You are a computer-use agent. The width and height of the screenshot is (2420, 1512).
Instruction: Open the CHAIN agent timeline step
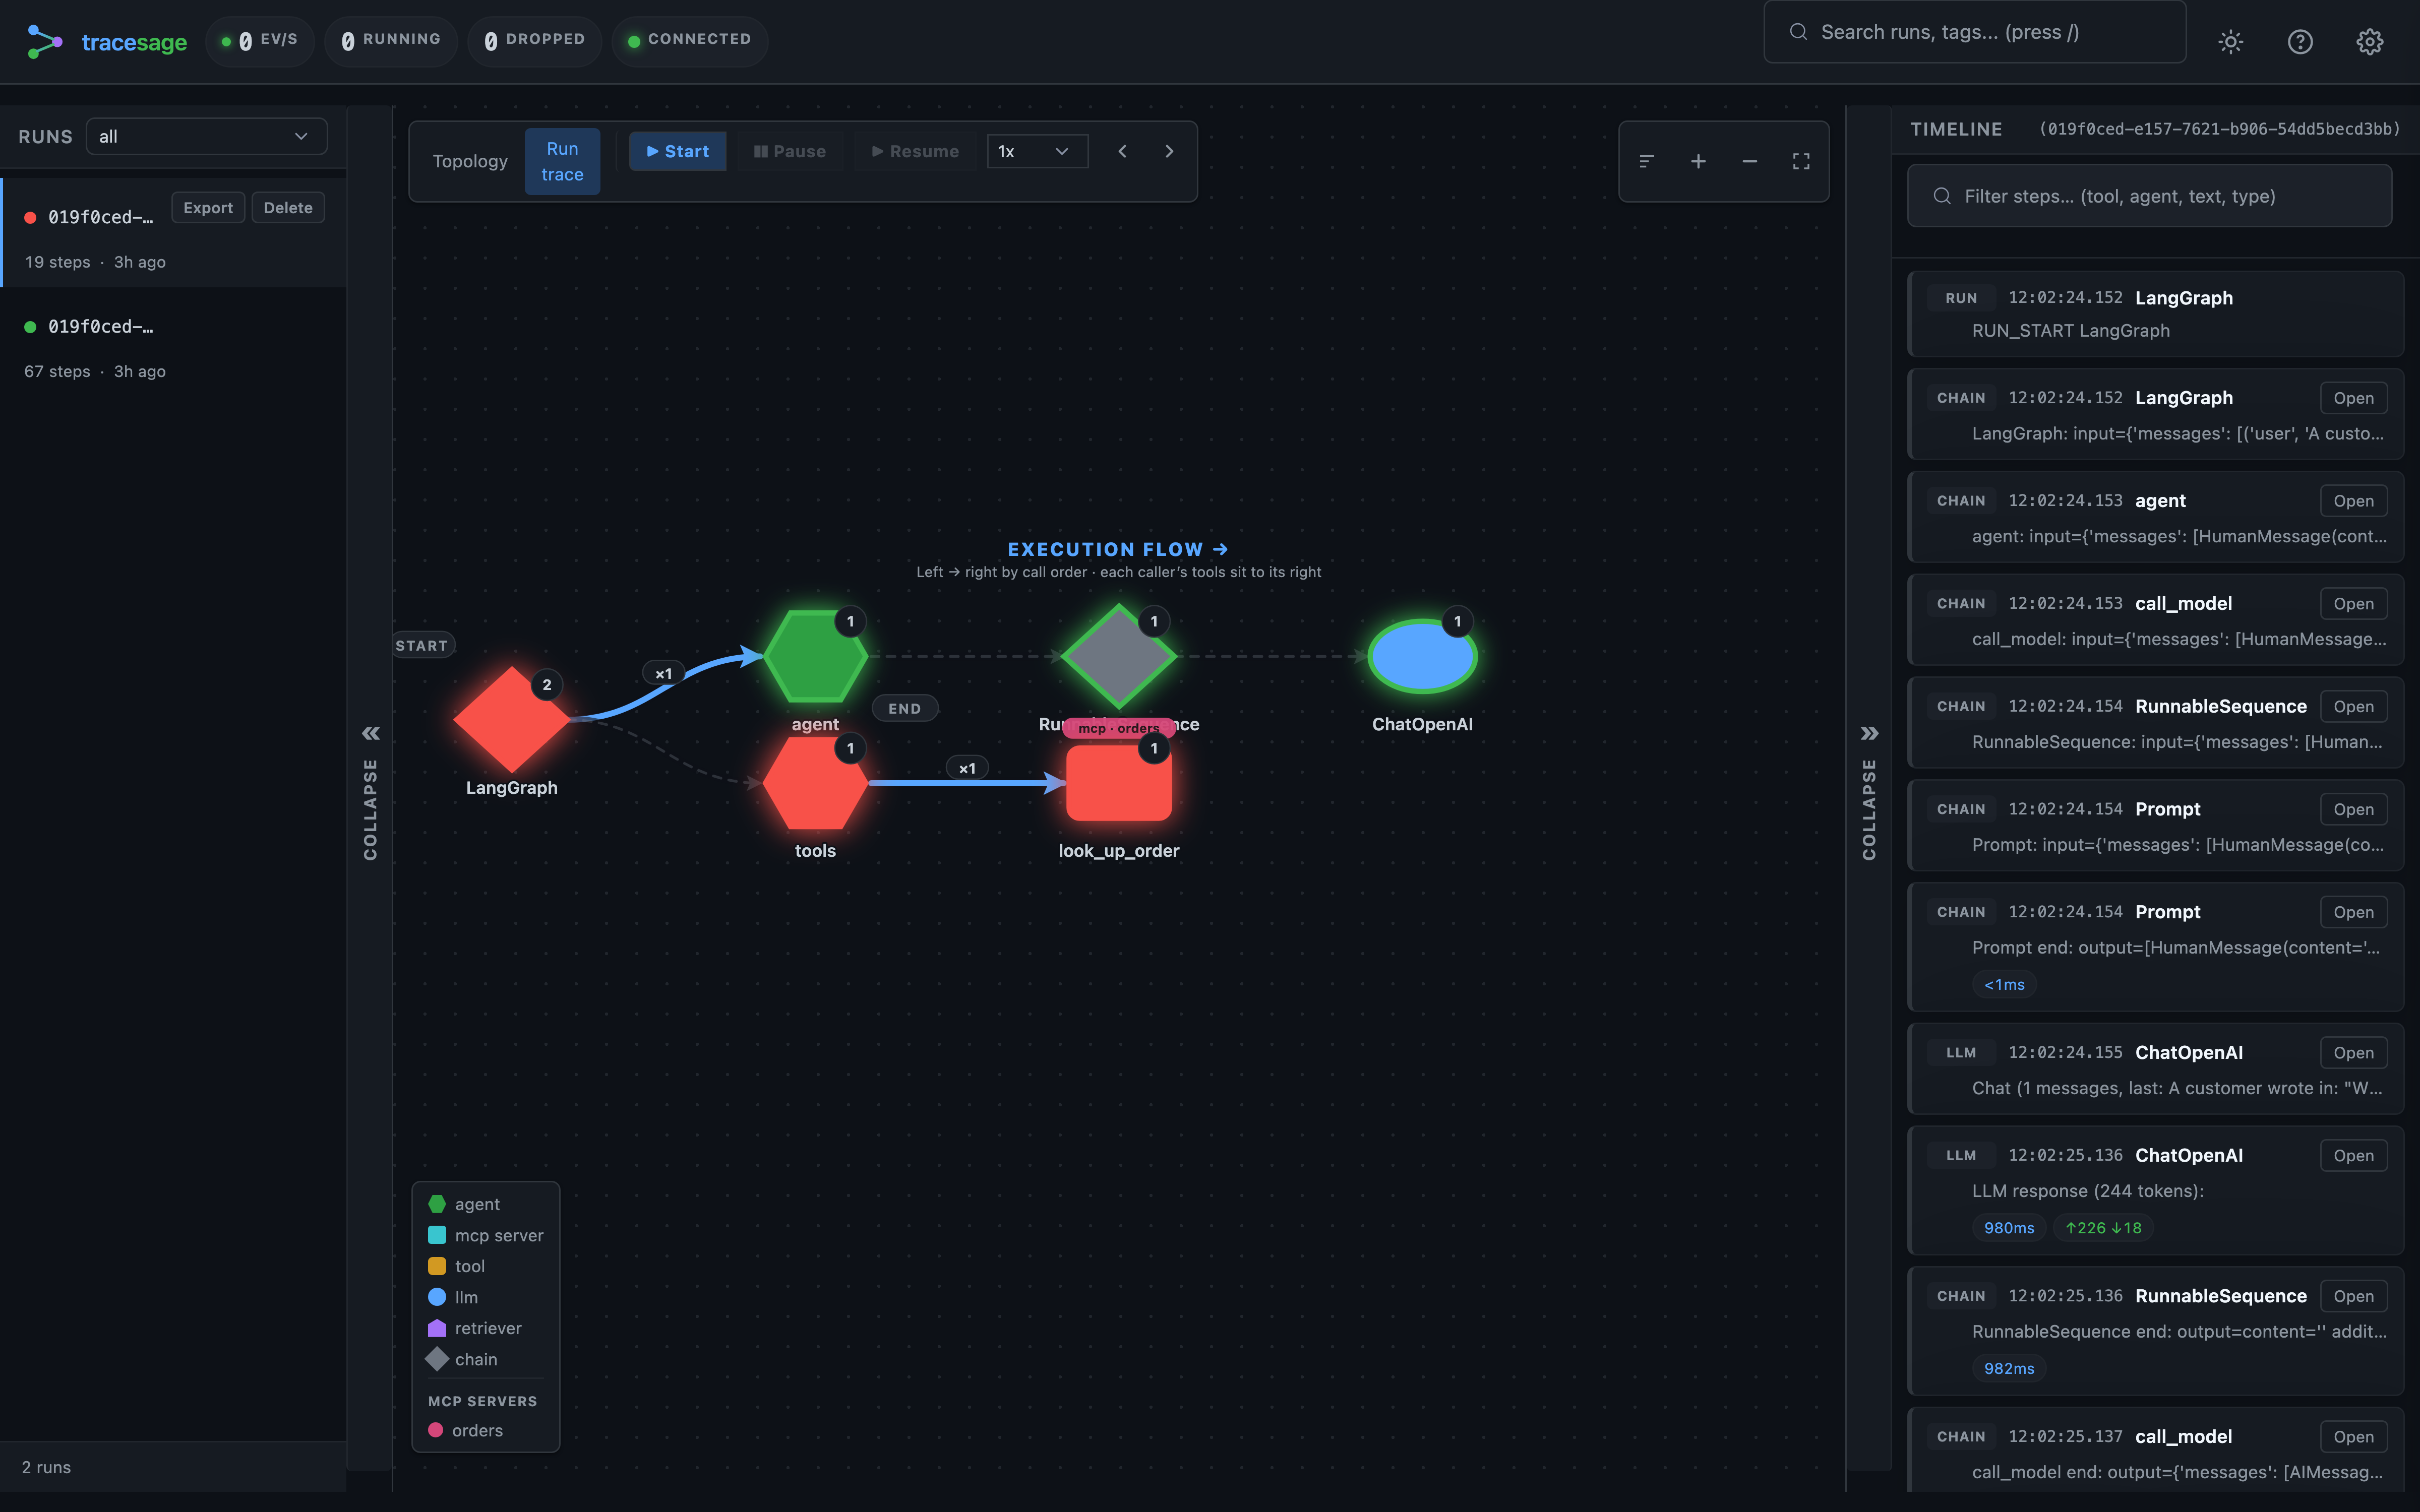click(x=2353, y=501)
